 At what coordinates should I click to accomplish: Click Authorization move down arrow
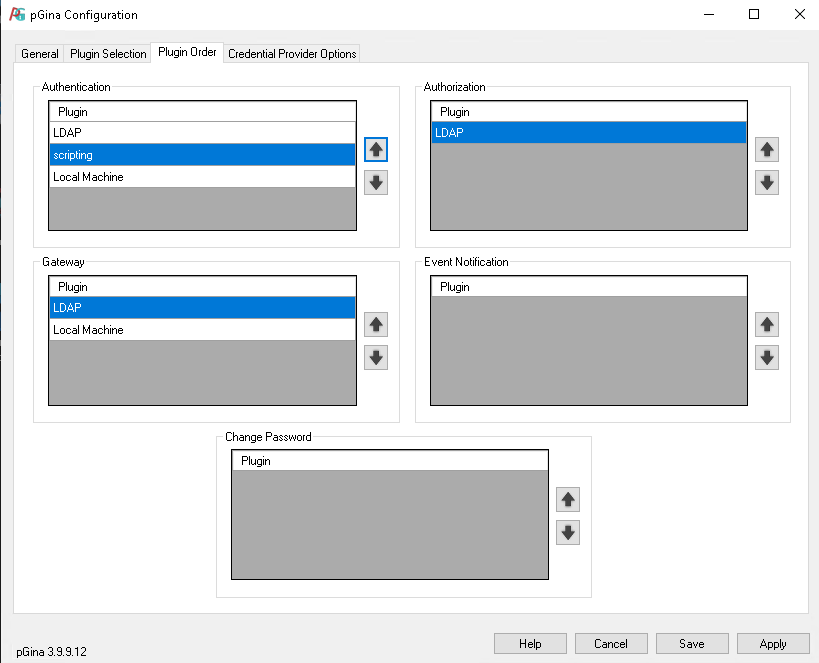(x=767, y=183)
